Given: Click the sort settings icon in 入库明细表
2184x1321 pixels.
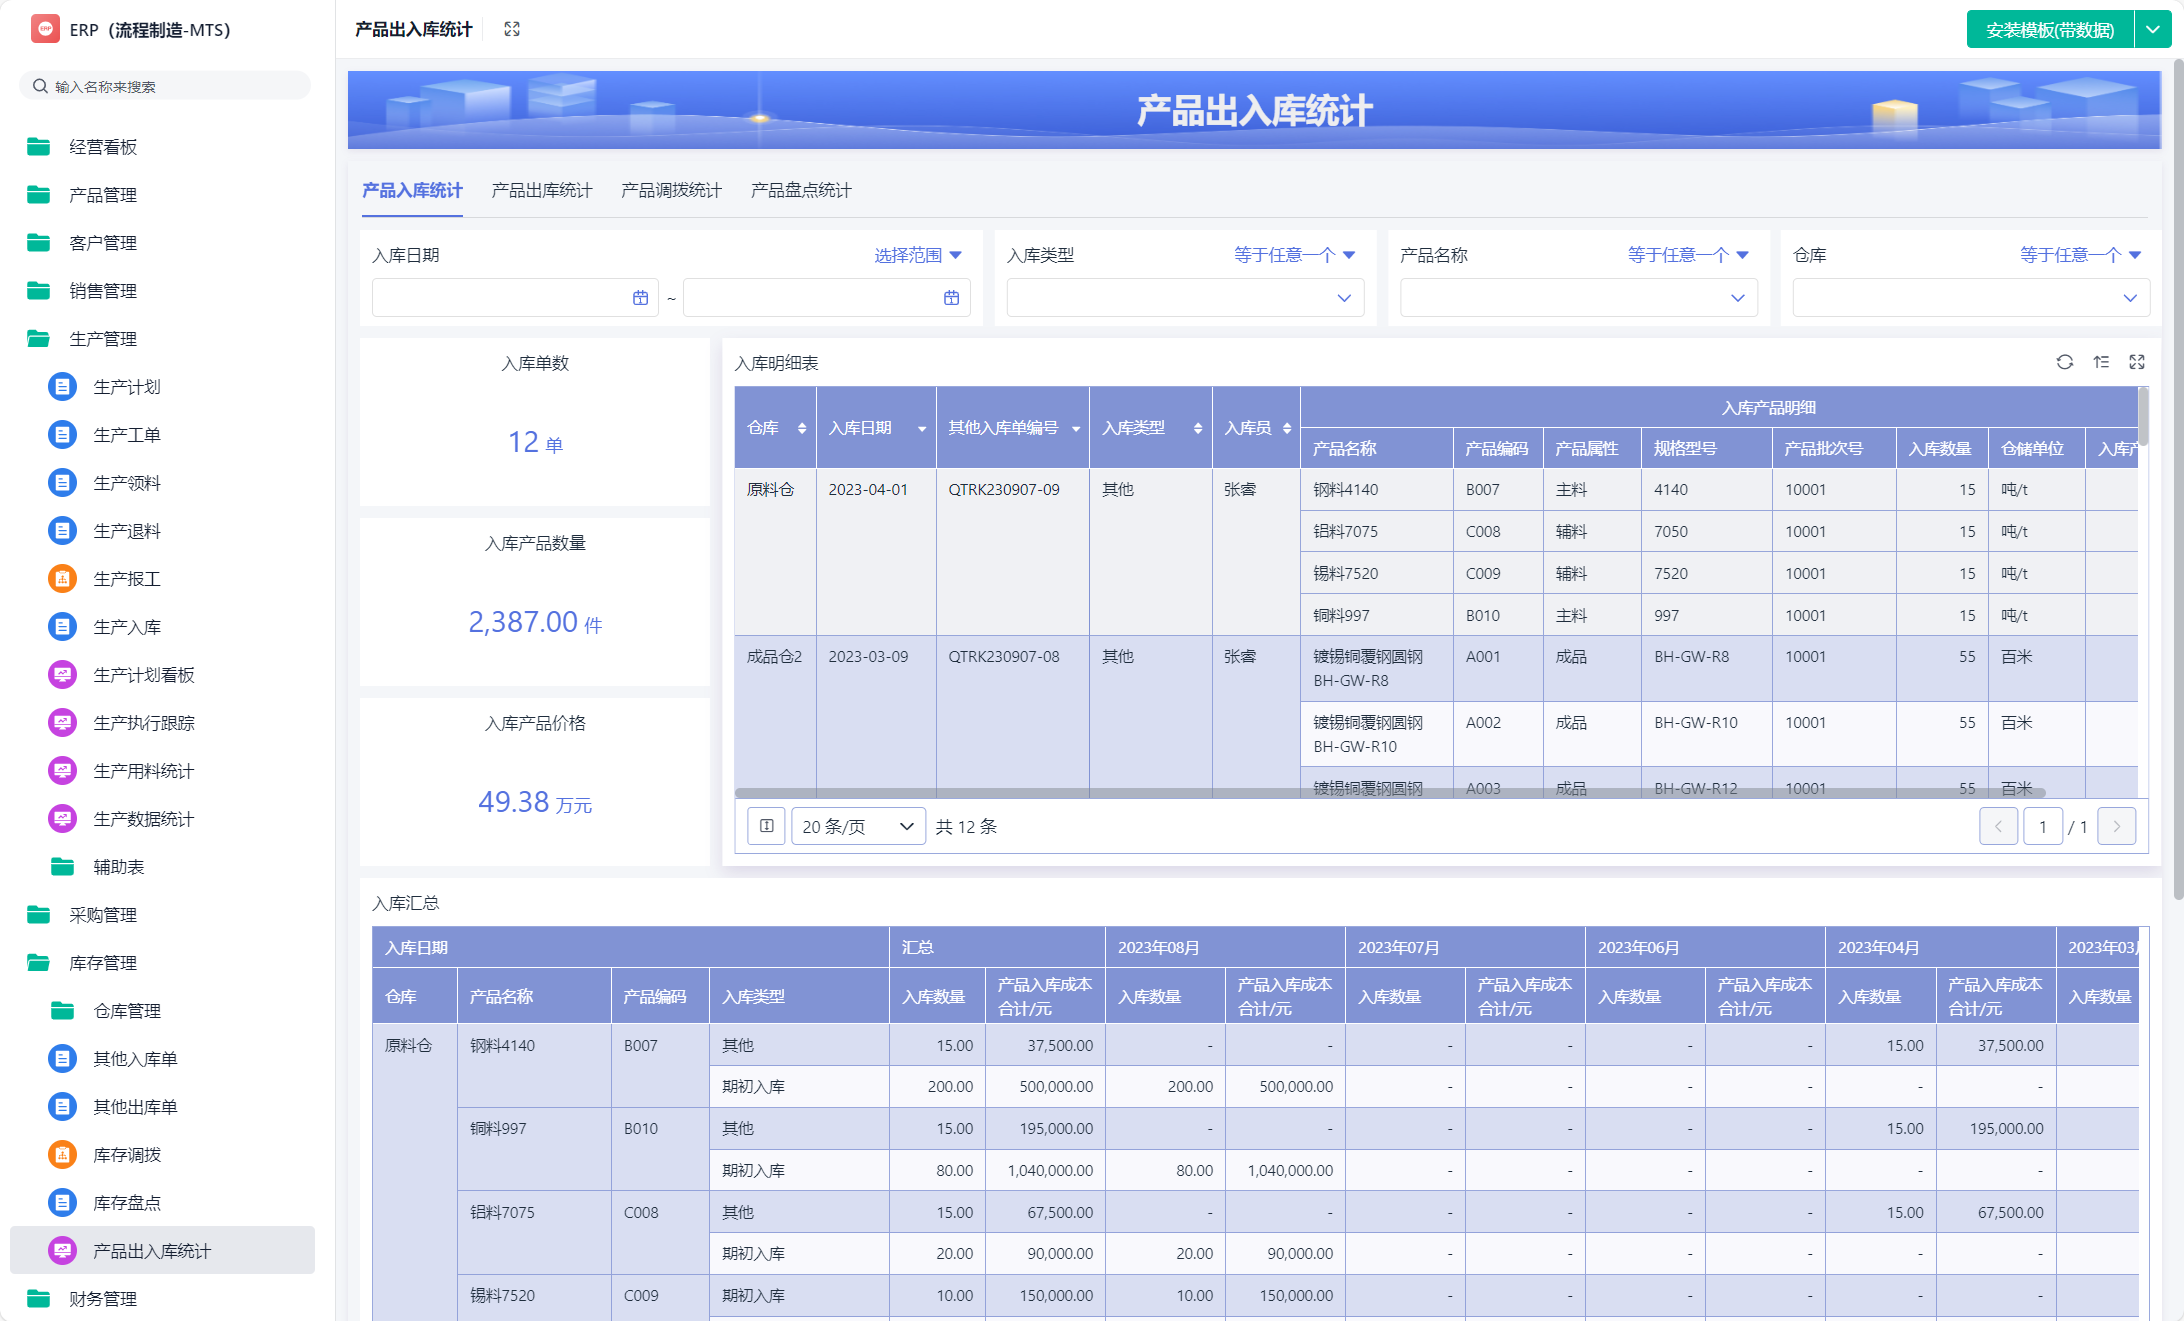Looking at the screenshot, I should (x=2101, y=362).
